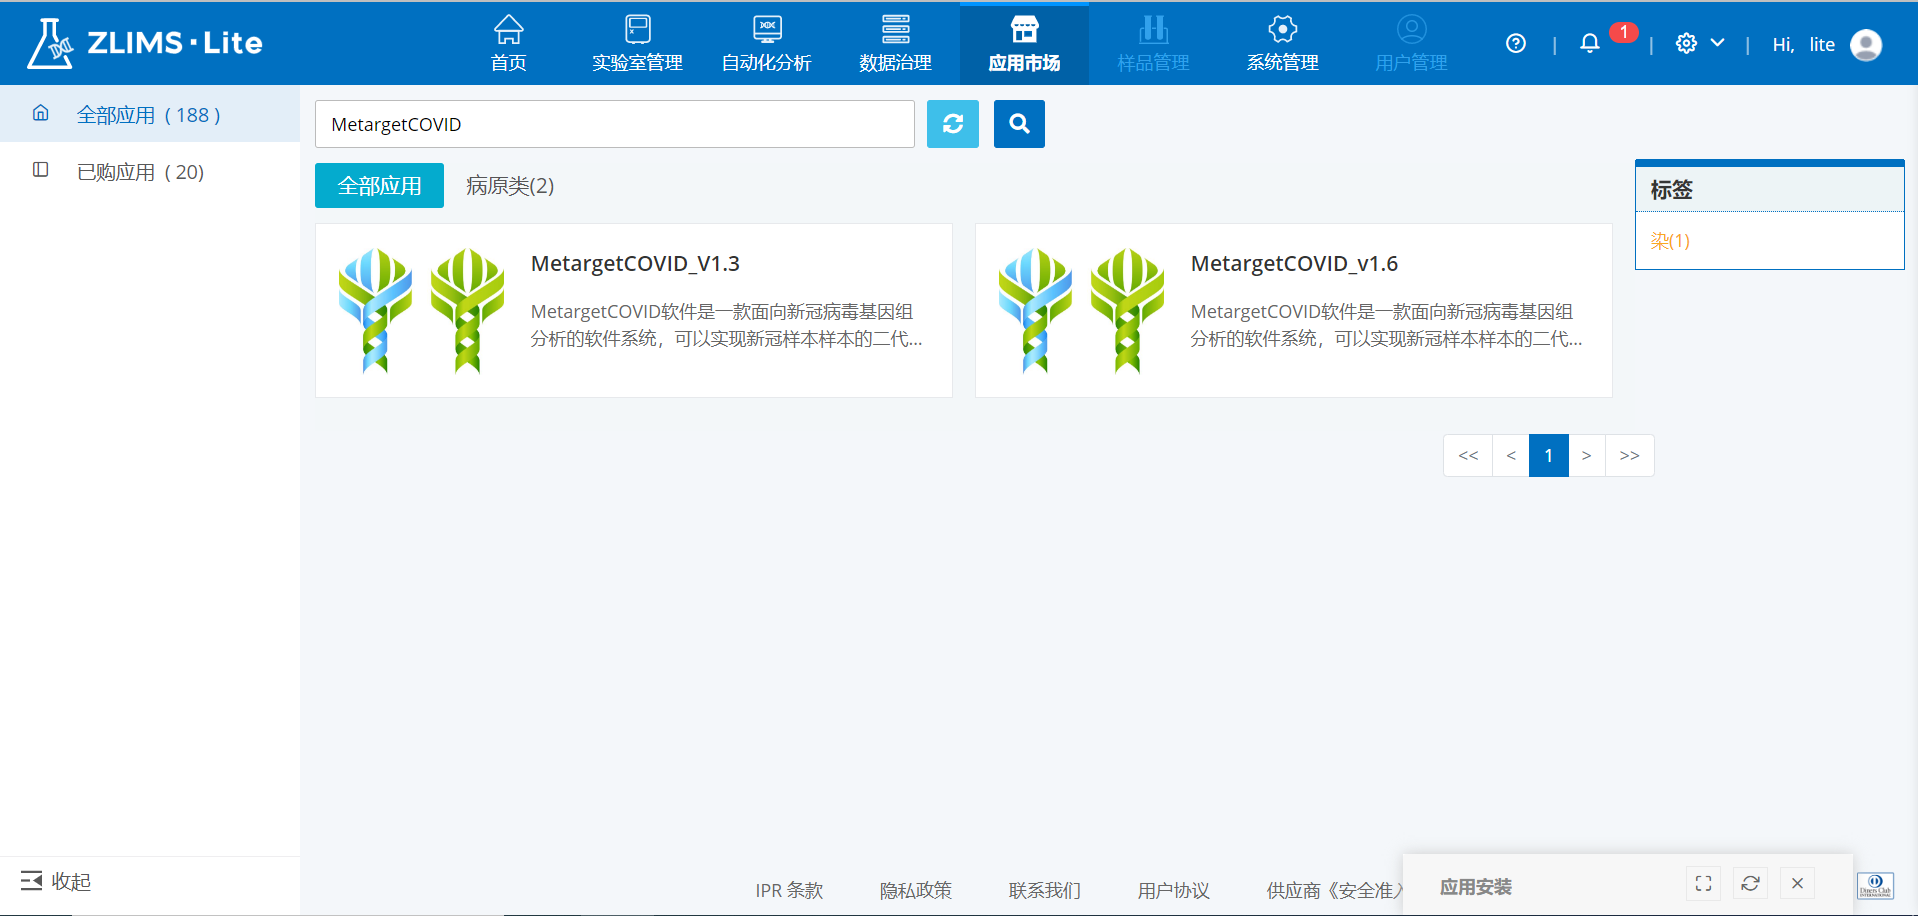The height and width of the screenshot is (916, 1918).
Task: Open MetargetCOVID_V1.3 app title
Action: point(635,264)
